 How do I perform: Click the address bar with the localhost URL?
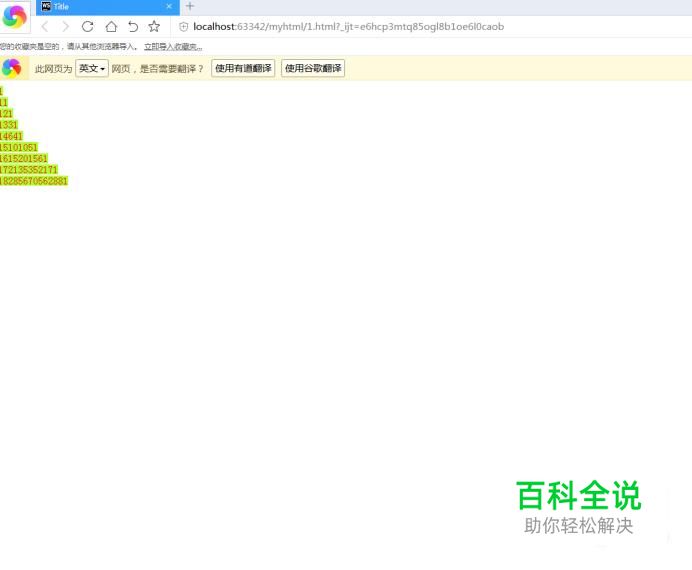[x=349, y=27]
